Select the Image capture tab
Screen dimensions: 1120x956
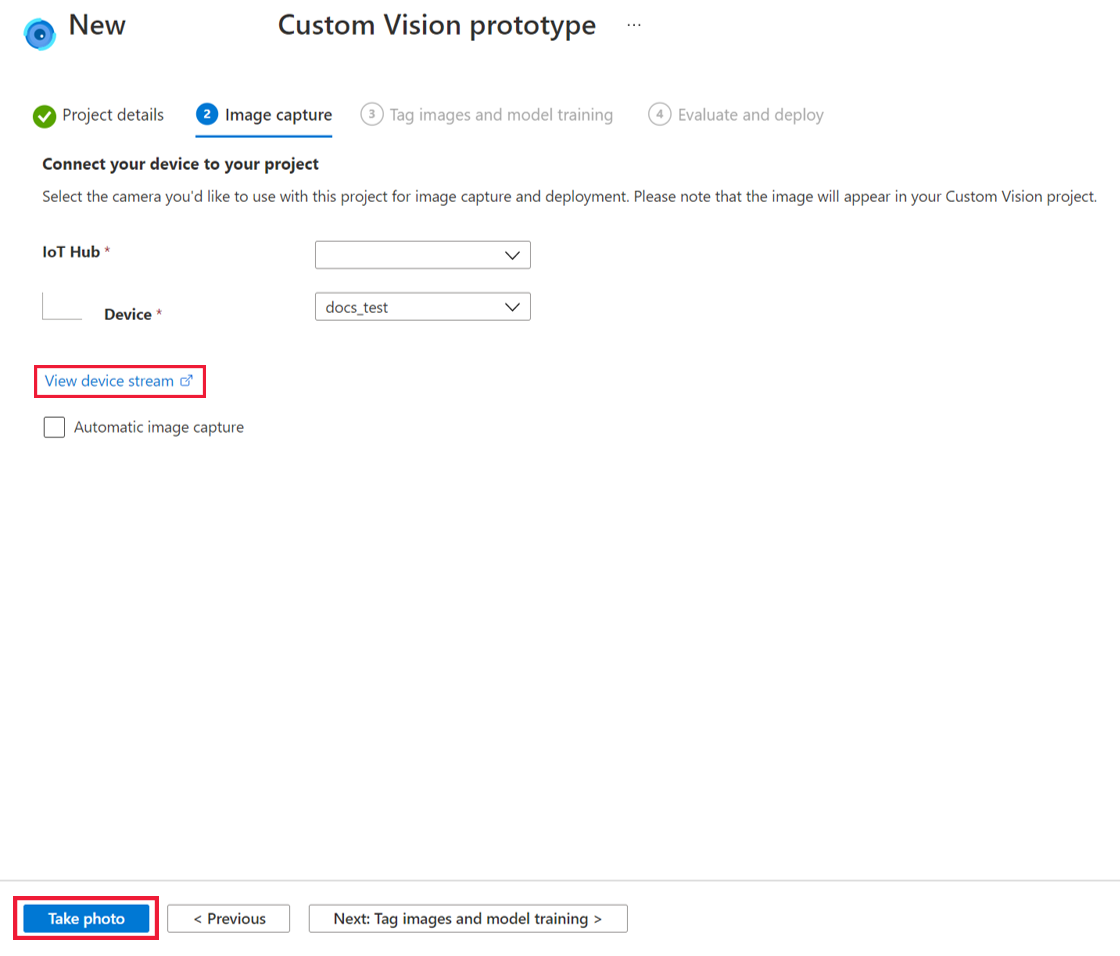coord(277,115)
